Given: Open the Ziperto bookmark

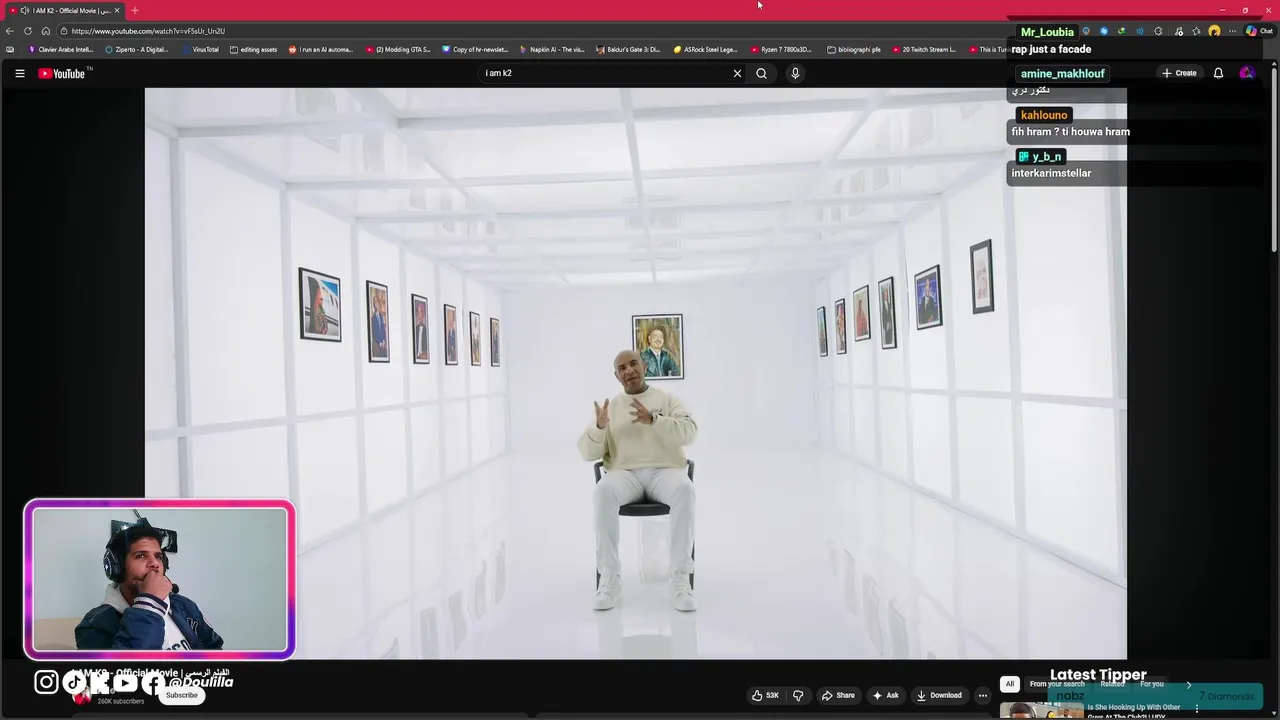Looking at the screenshot, I should (137, 49).
